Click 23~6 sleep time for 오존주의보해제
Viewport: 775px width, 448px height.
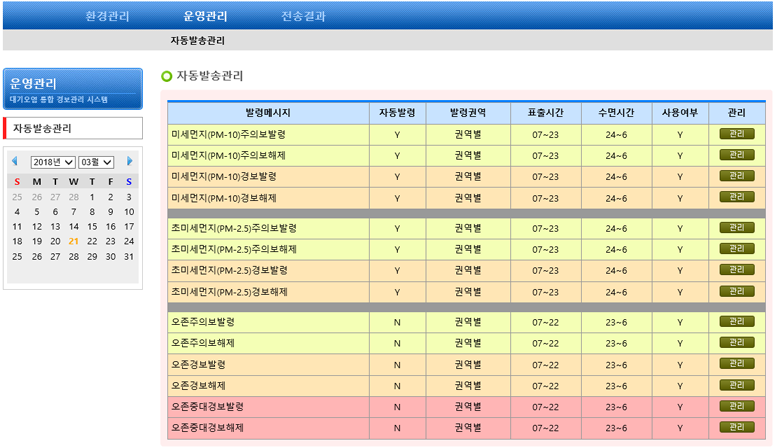tap(616, 343)
